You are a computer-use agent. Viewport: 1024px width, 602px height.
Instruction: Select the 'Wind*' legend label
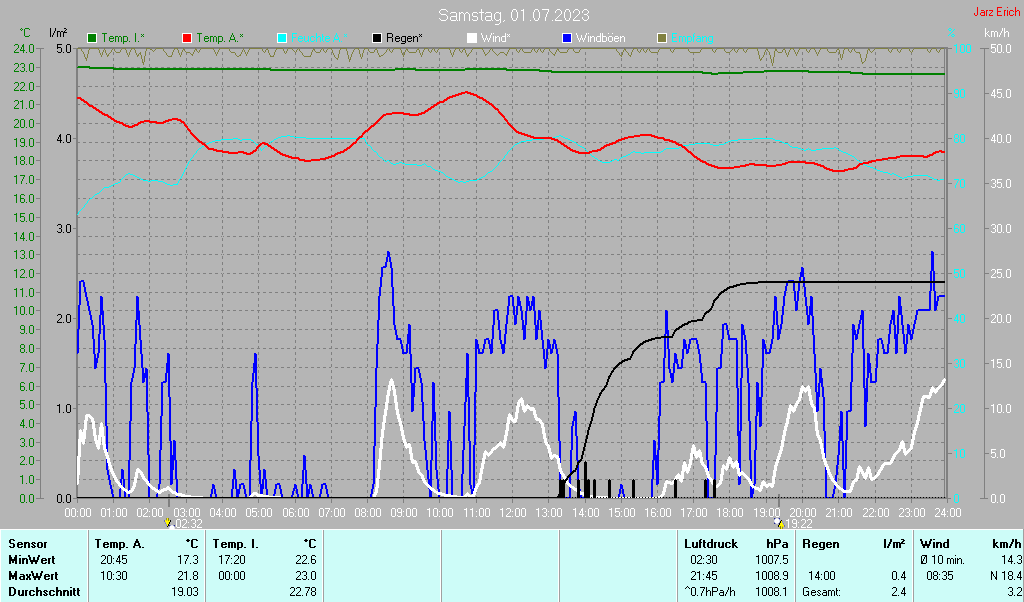[x=495, y=39]
